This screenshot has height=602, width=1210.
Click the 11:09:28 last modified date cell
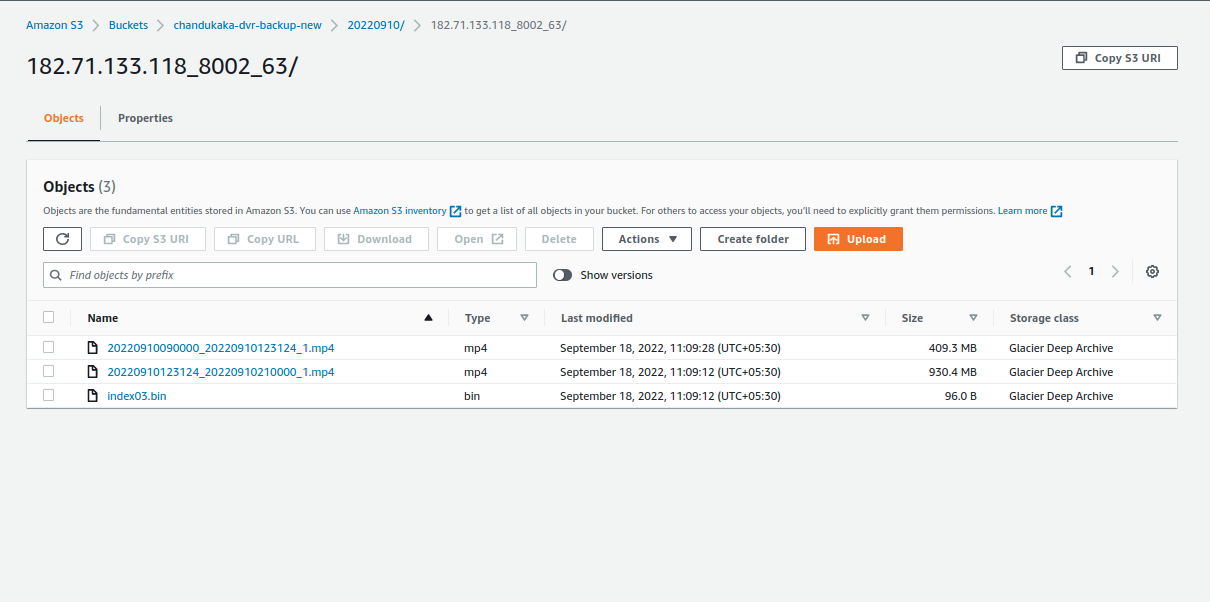click(670, 348)
